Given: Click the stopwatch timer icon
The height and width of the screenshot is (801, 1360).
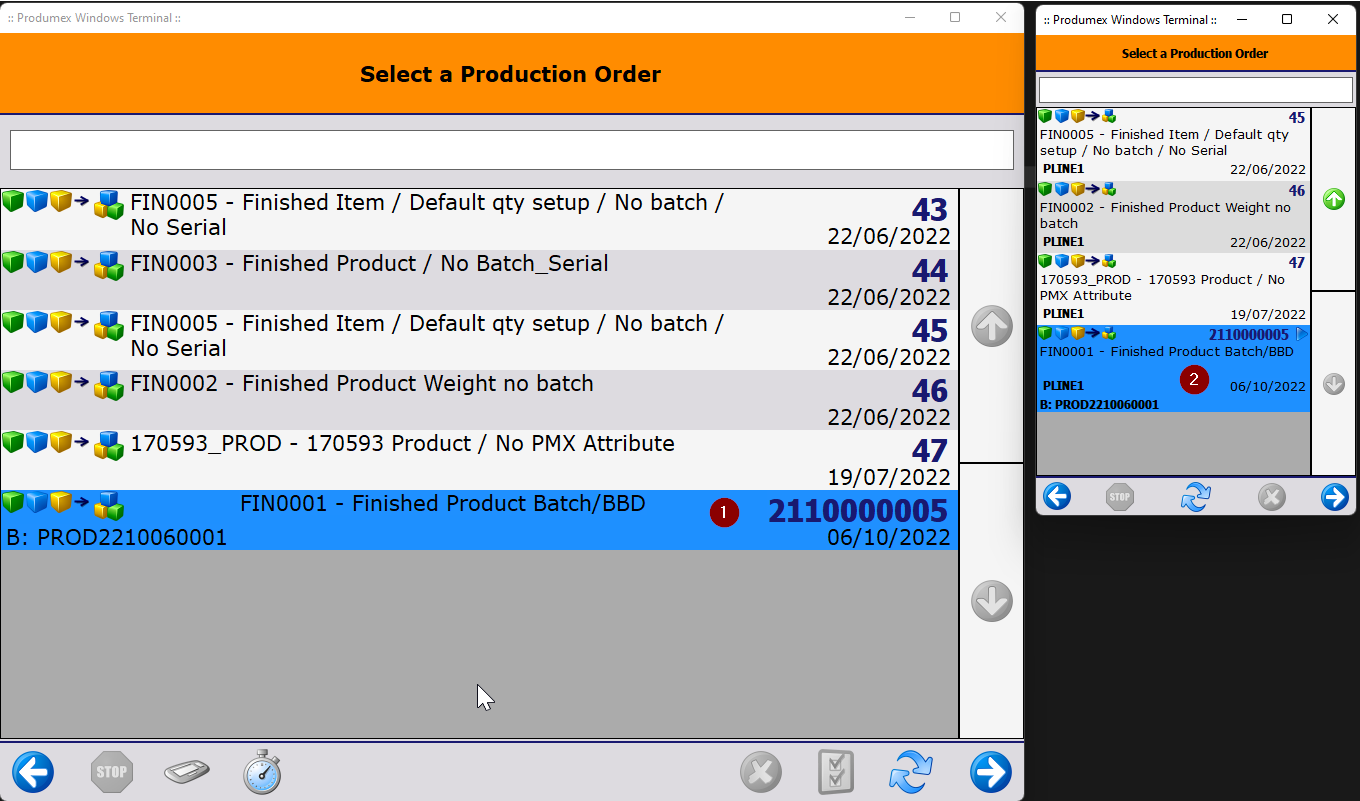Looking at the screenshot, I should tap(262, 772).
